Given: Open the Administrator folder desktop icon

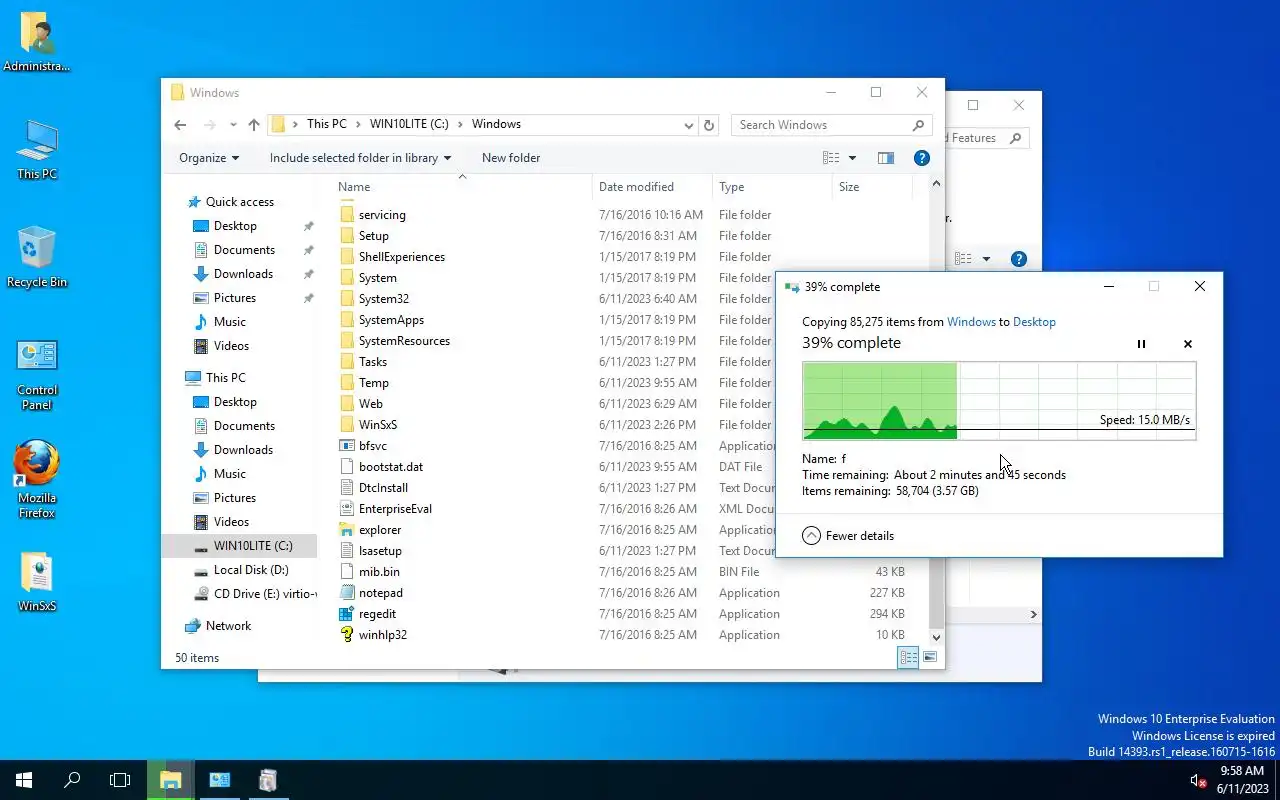Looking at the screenshot, I should pyautogui.click(x=37, y=42).
